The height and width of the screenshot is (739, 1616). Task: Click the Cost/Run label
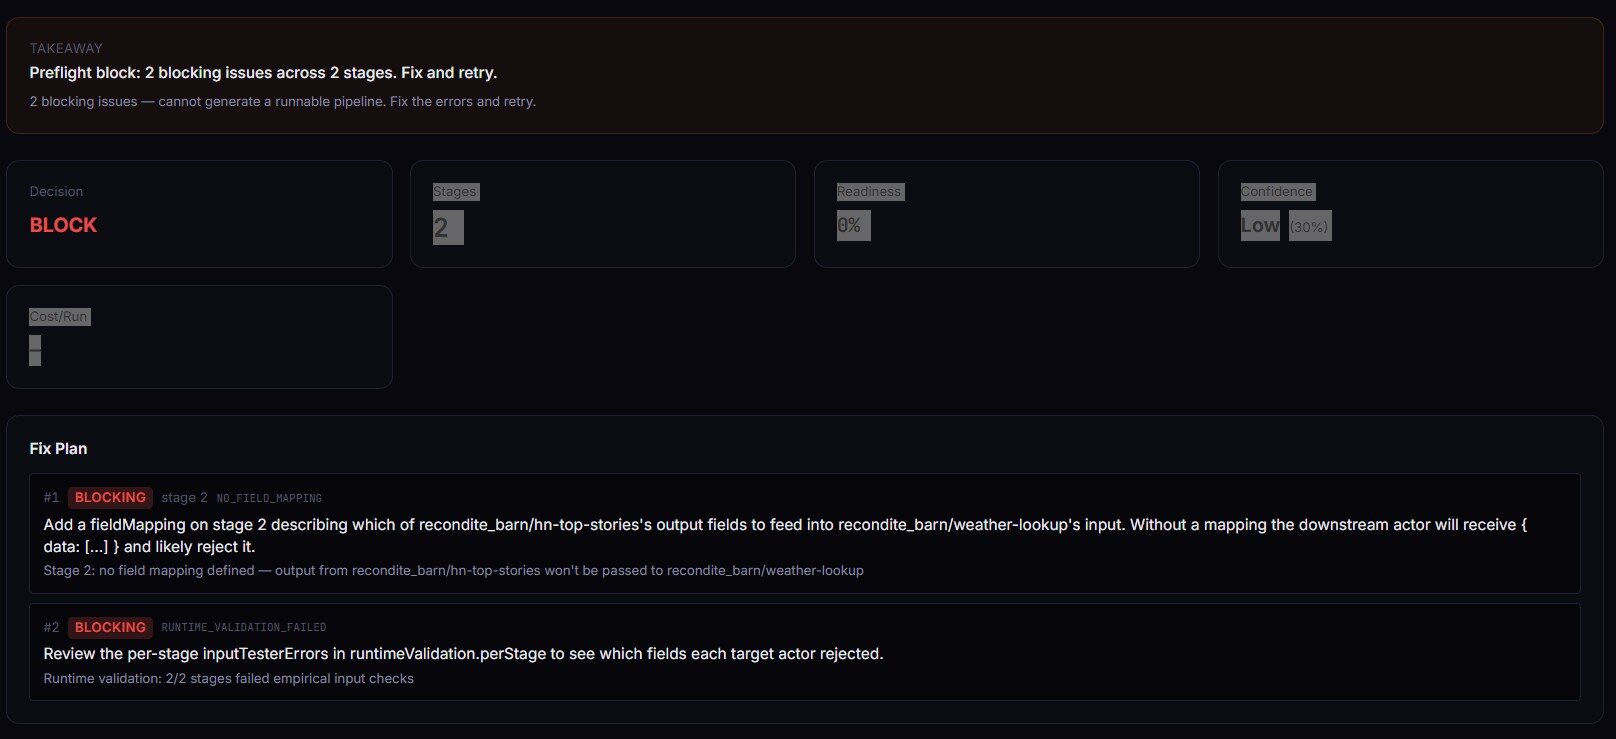59,316
